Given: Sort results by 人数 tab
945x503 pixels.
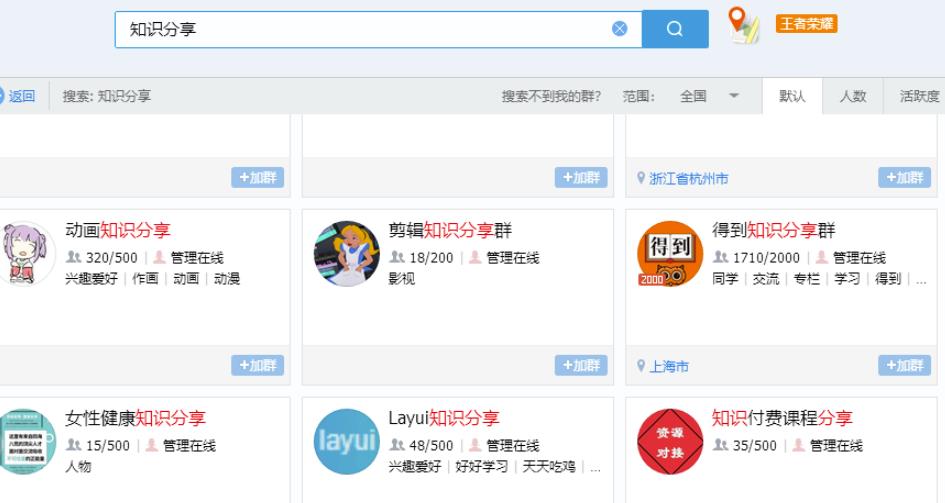Looking at the screenshot, I should tap(852, 96).
